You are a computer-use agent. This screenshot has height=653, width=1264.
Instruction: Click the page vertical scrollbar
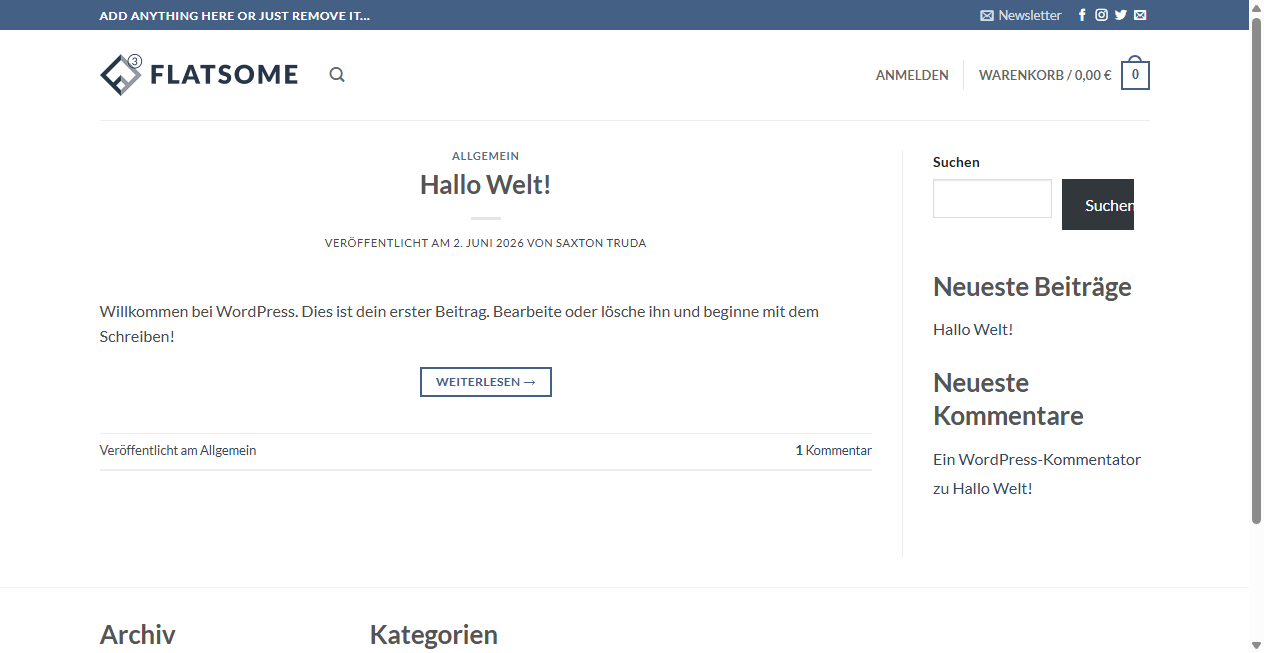(1256, 270)
